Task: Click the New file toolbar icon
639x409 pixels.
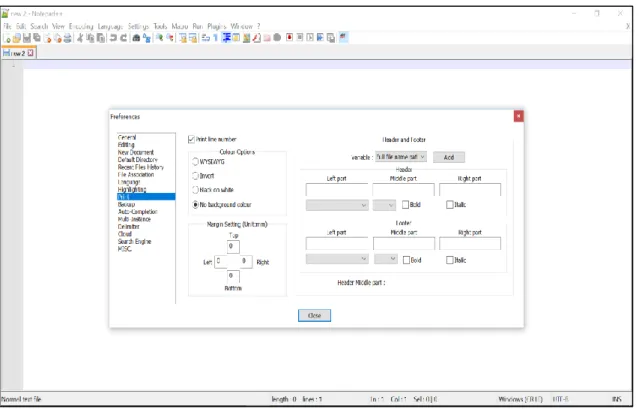Action: pos(8,38)
